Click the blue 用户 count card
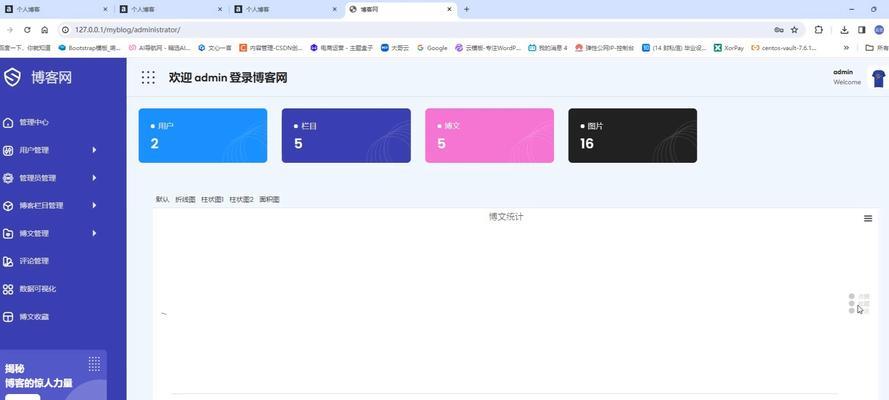889x400 pixels. [203, 135]
